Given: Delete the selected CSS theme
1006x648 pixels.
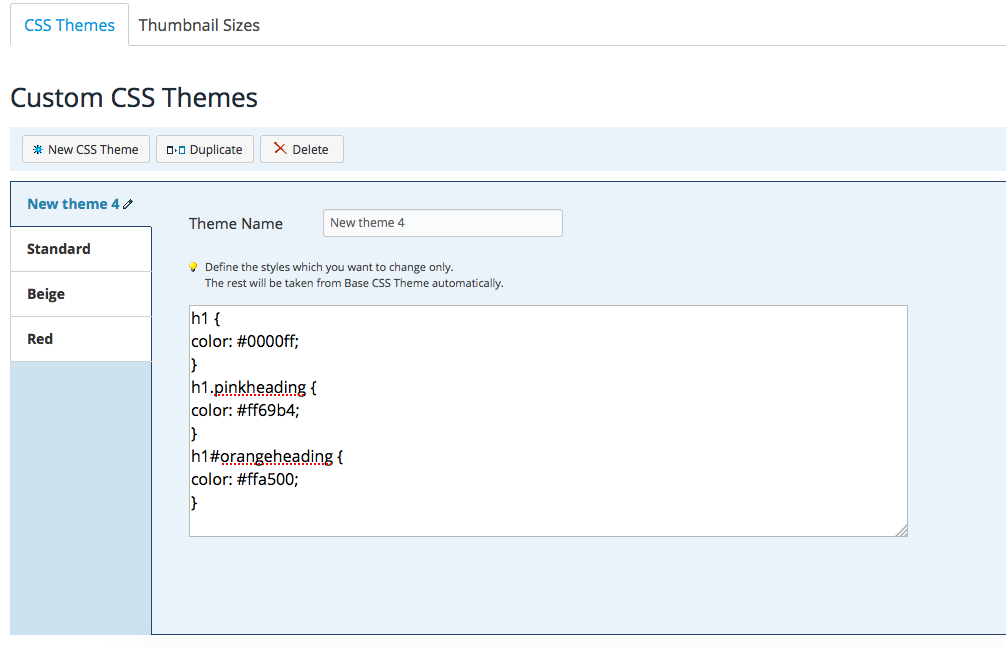Looking at the screenshot, I should [302, 149].
